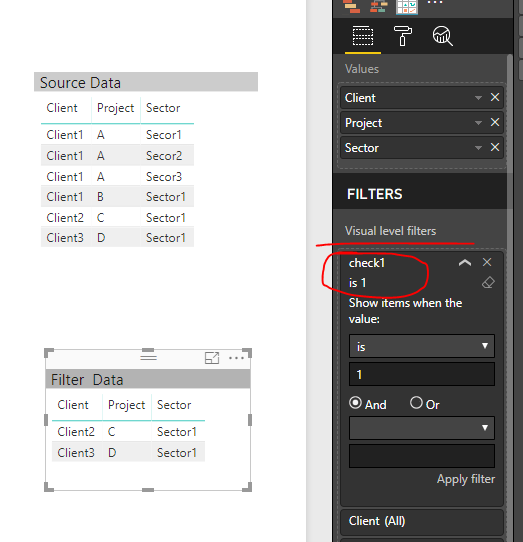
Task: Select the Secor1 cell in Source Data
Action: [x=164, y=135]
